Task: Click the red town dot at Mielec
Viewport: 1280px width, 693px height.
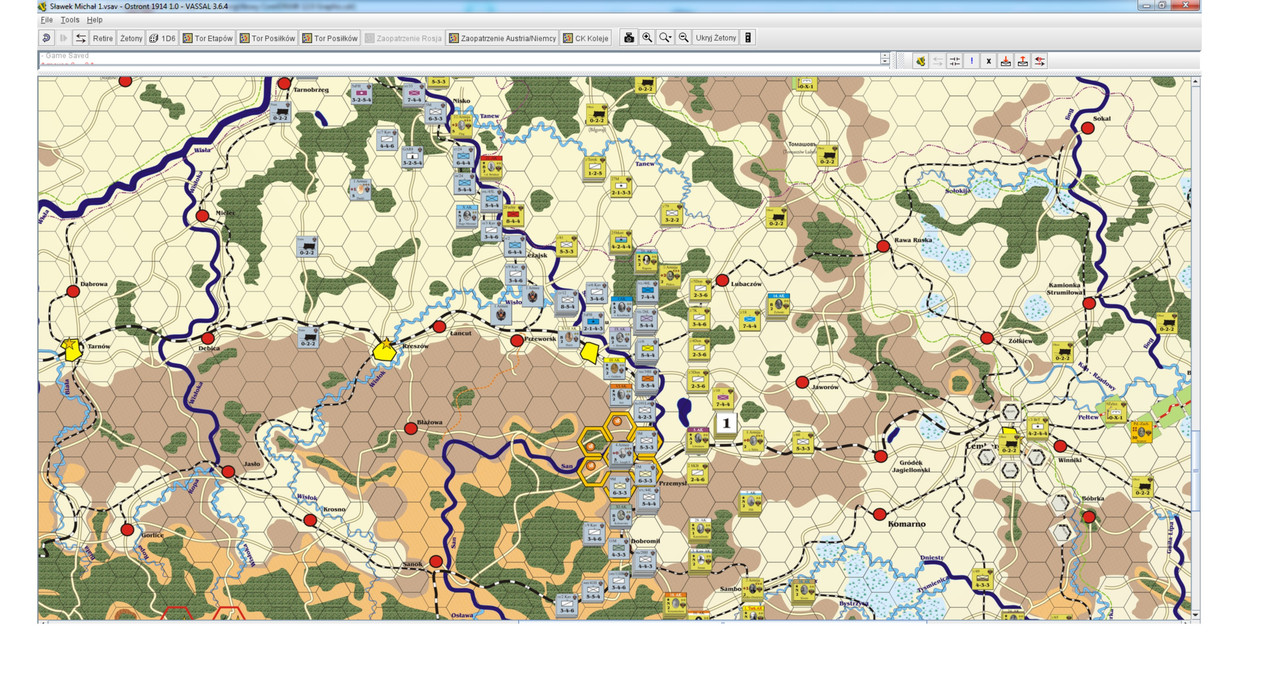Action: point(202,215)
